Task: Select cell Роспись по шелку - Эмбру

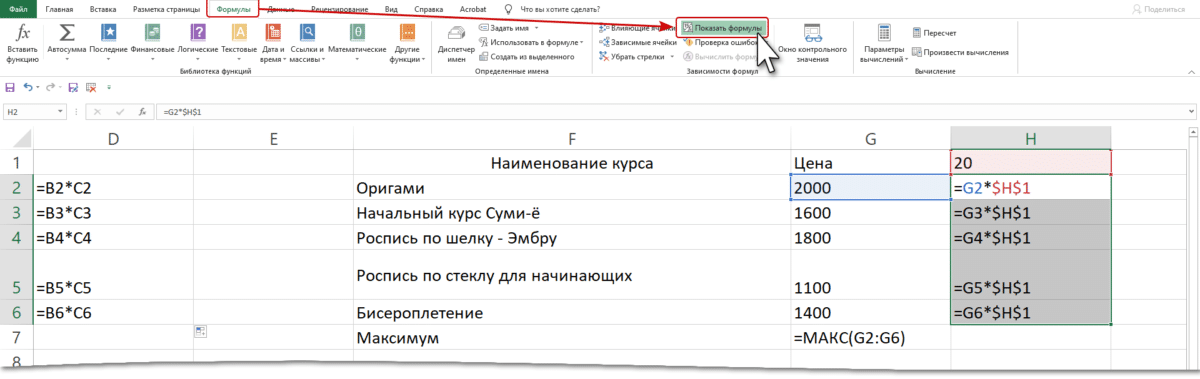Action: coord(571,238)
